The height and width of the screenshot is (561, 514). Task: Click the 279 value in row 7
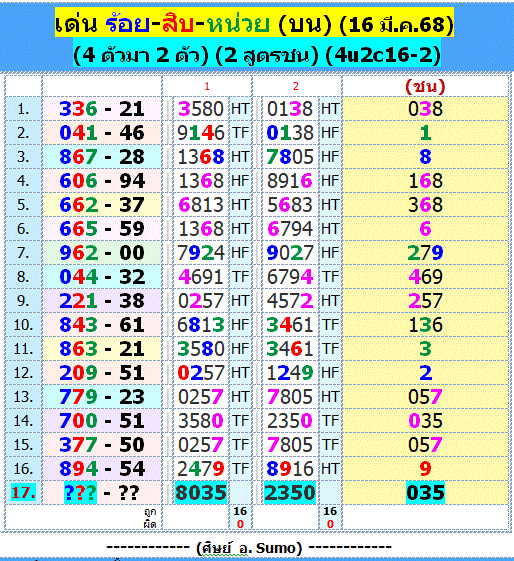click(425, 253)
